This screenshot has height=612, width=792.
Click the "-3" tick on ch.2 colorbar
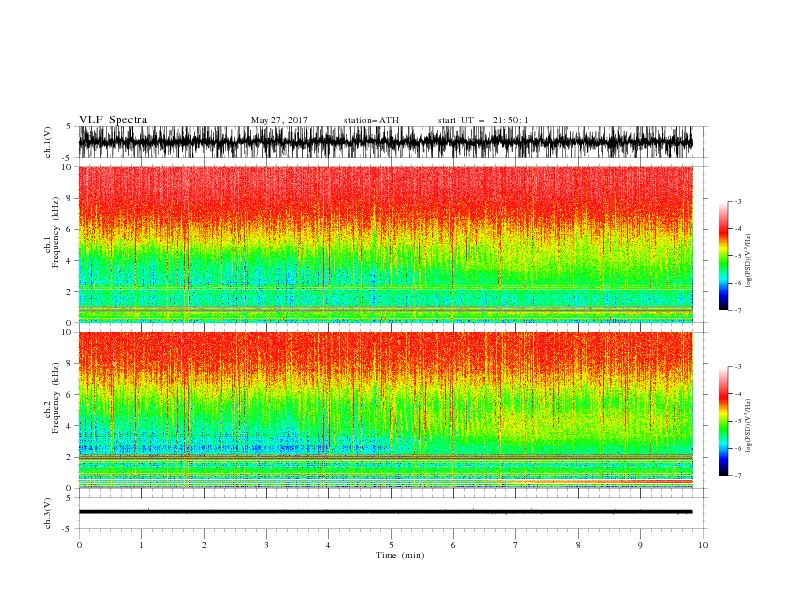(x=738, y=367)
